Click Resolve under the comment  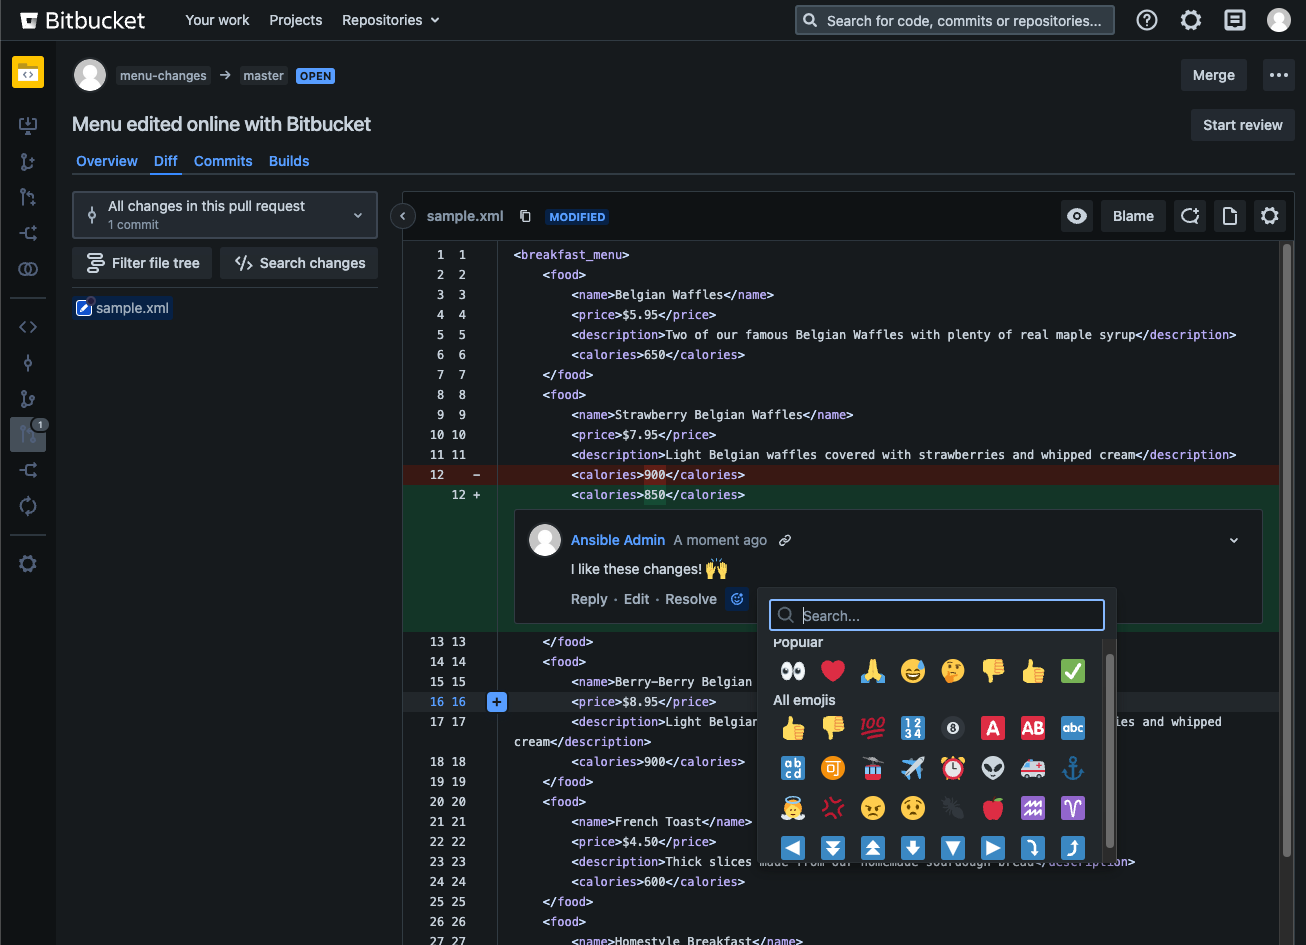[x=691, y=599]
